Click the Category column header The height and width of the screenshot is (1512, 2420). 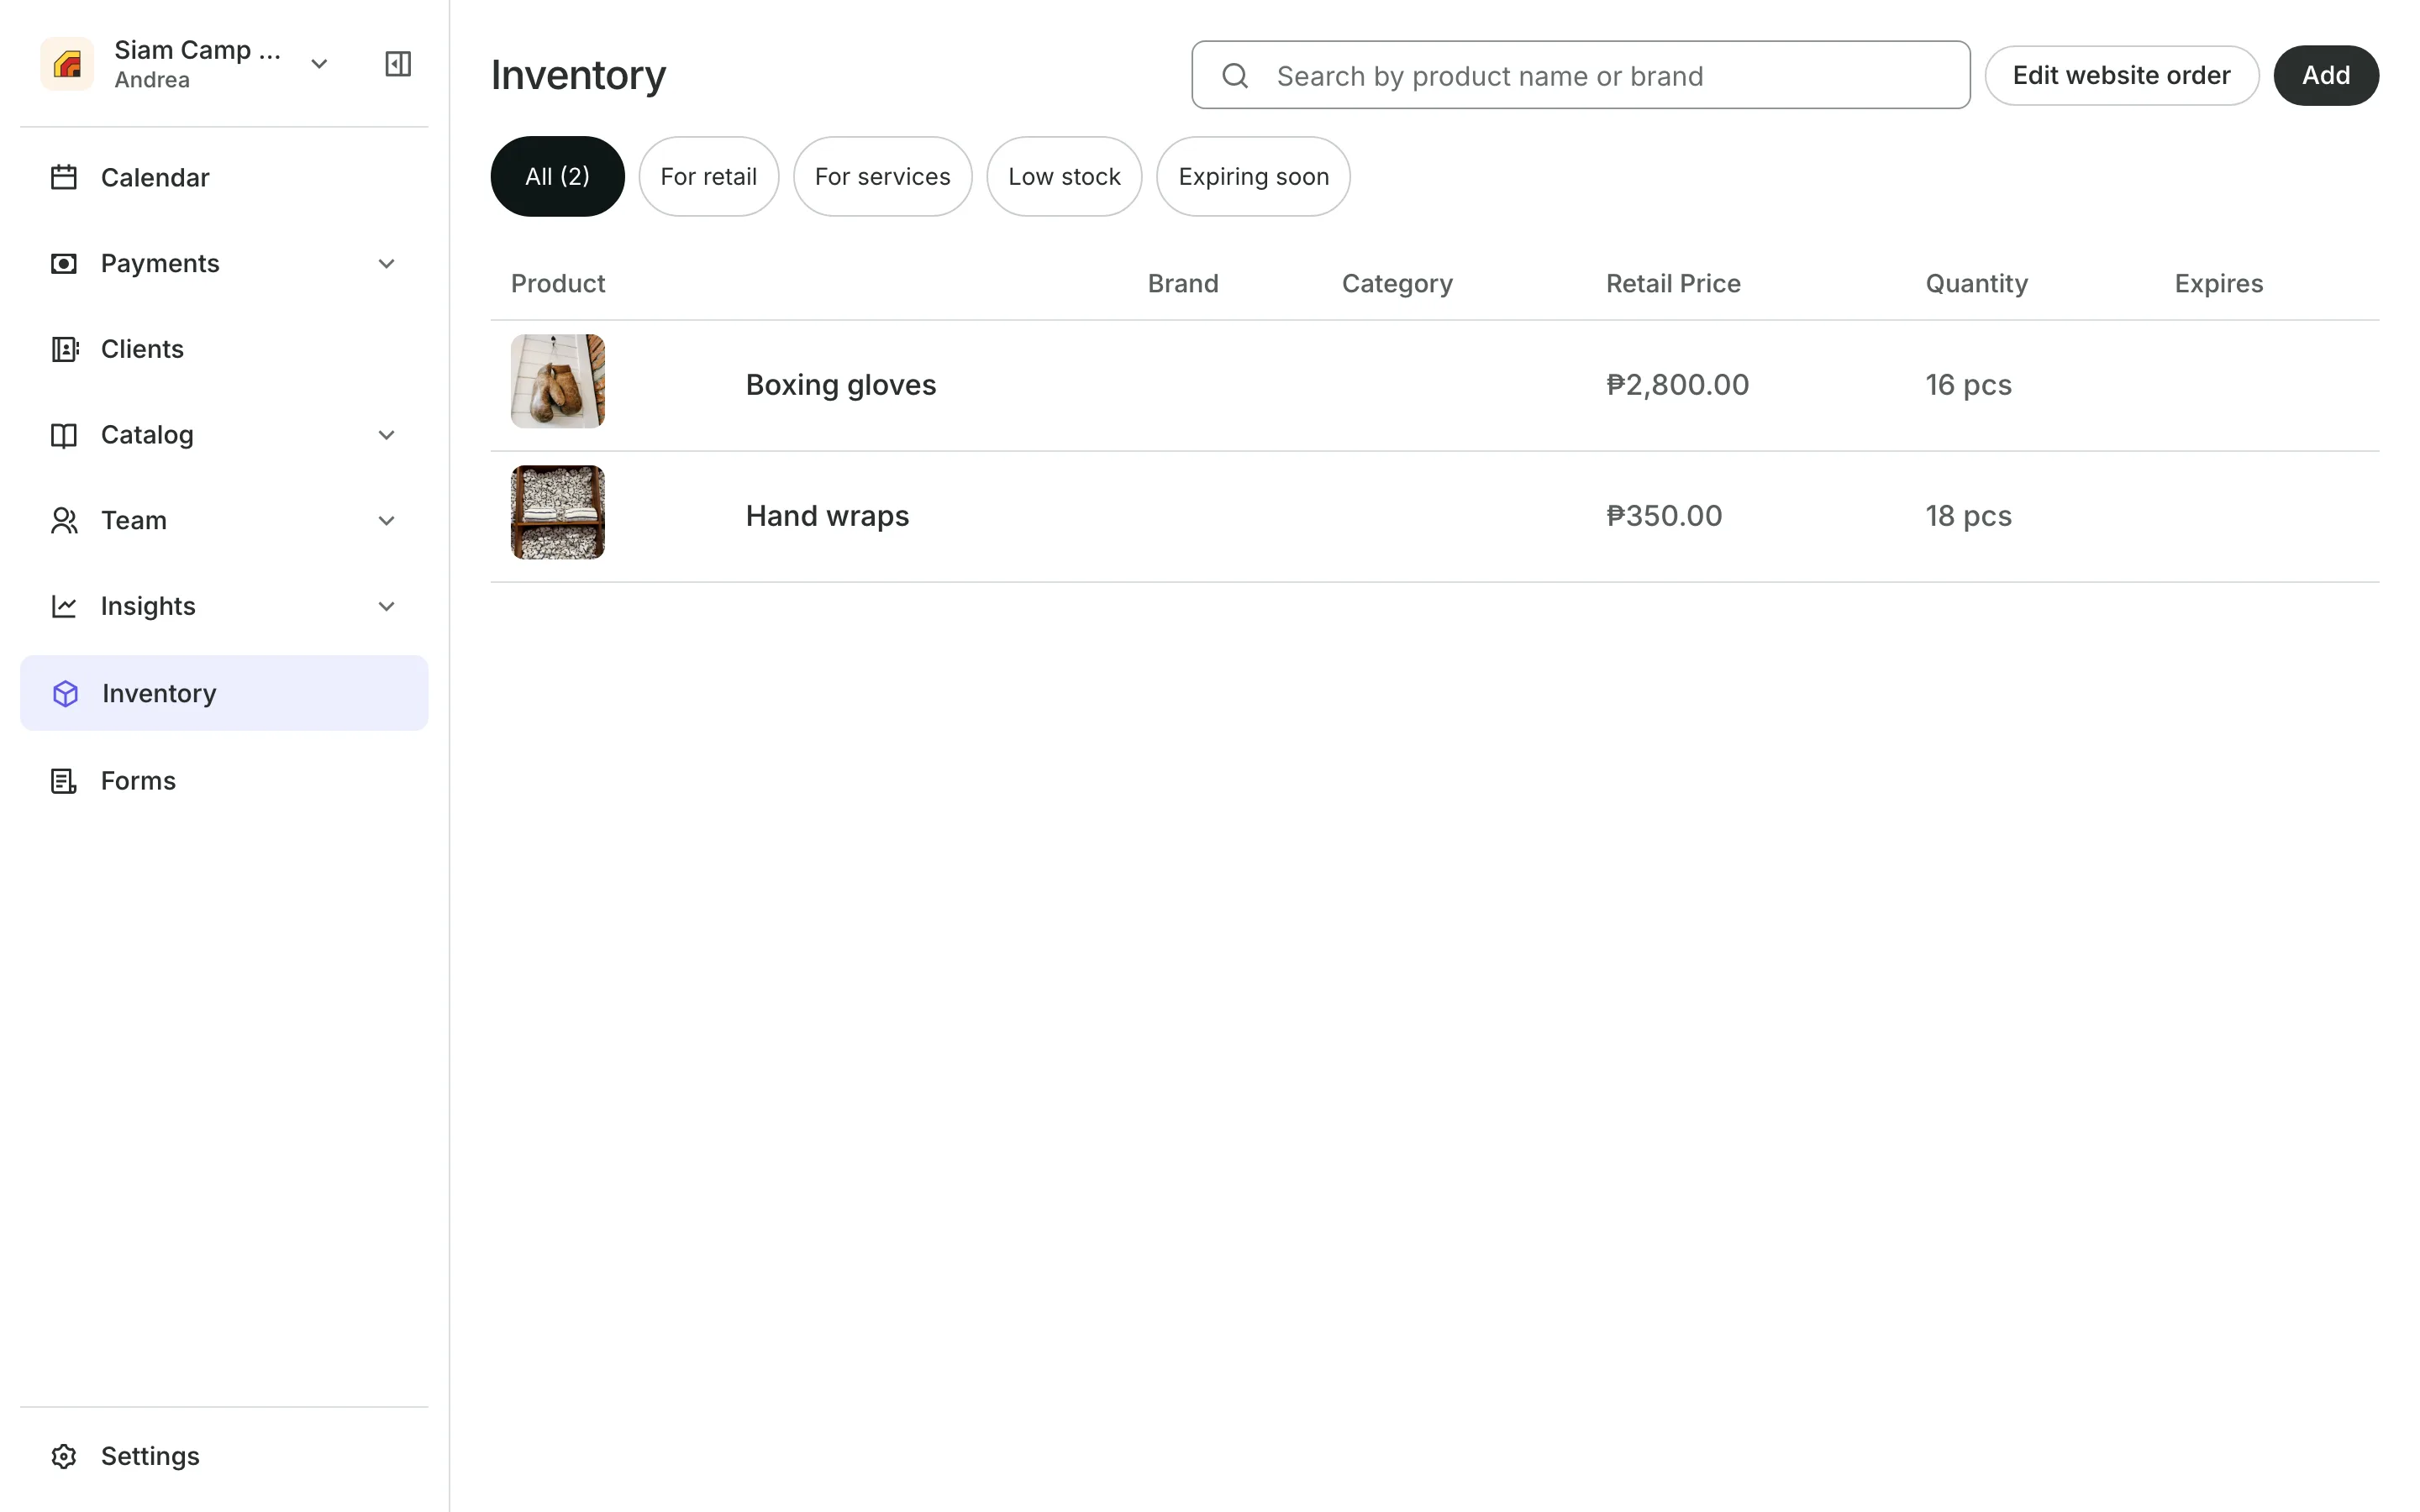pyautogui.click(x=1397, y=284)
